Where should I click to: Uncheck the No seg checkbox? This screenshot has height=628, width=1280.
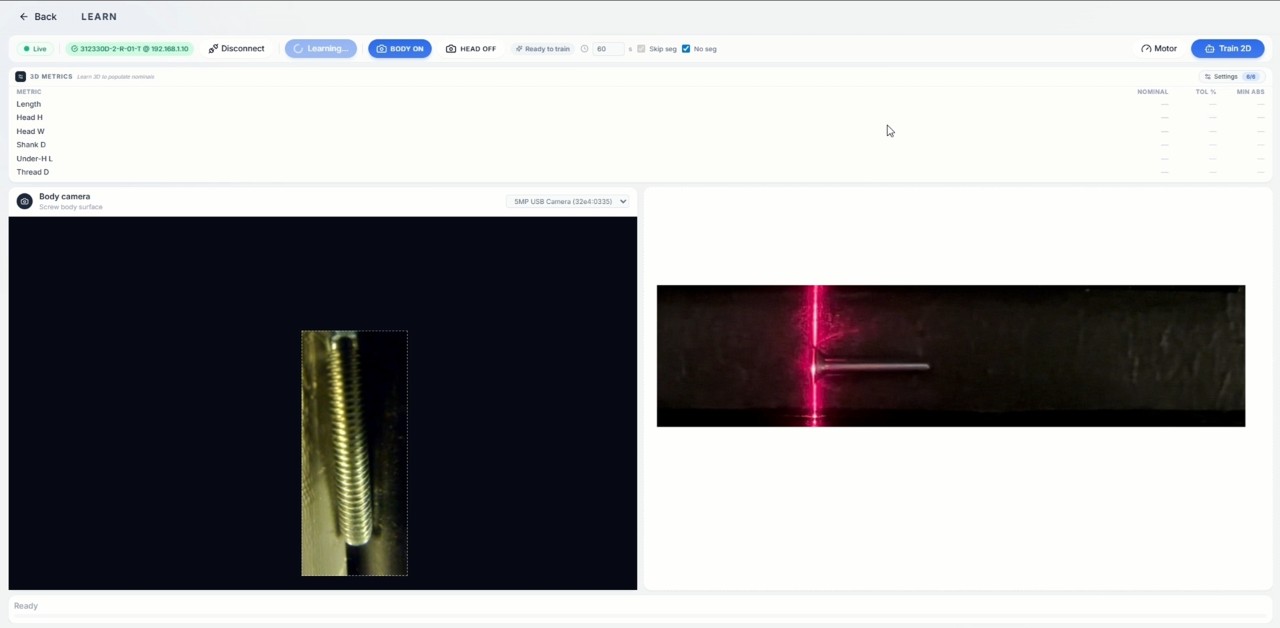pos(686,48)
